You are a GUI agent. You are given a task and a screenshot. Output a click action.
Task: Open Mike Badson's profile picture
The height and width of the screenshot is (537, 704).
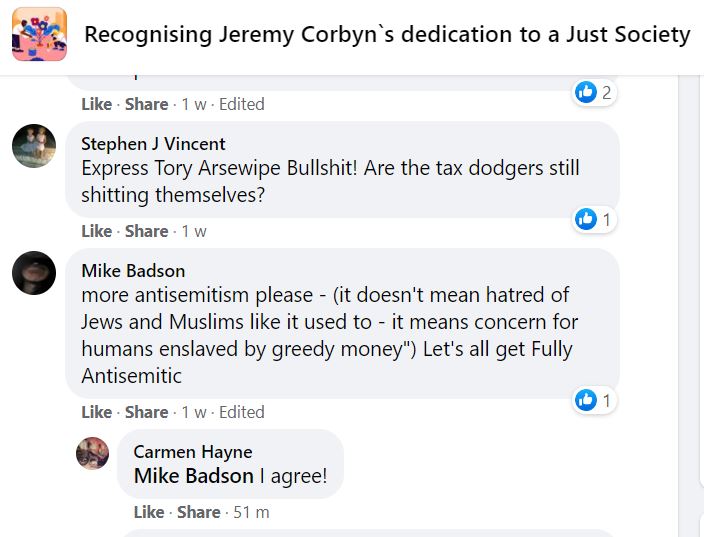pos(33,273)
